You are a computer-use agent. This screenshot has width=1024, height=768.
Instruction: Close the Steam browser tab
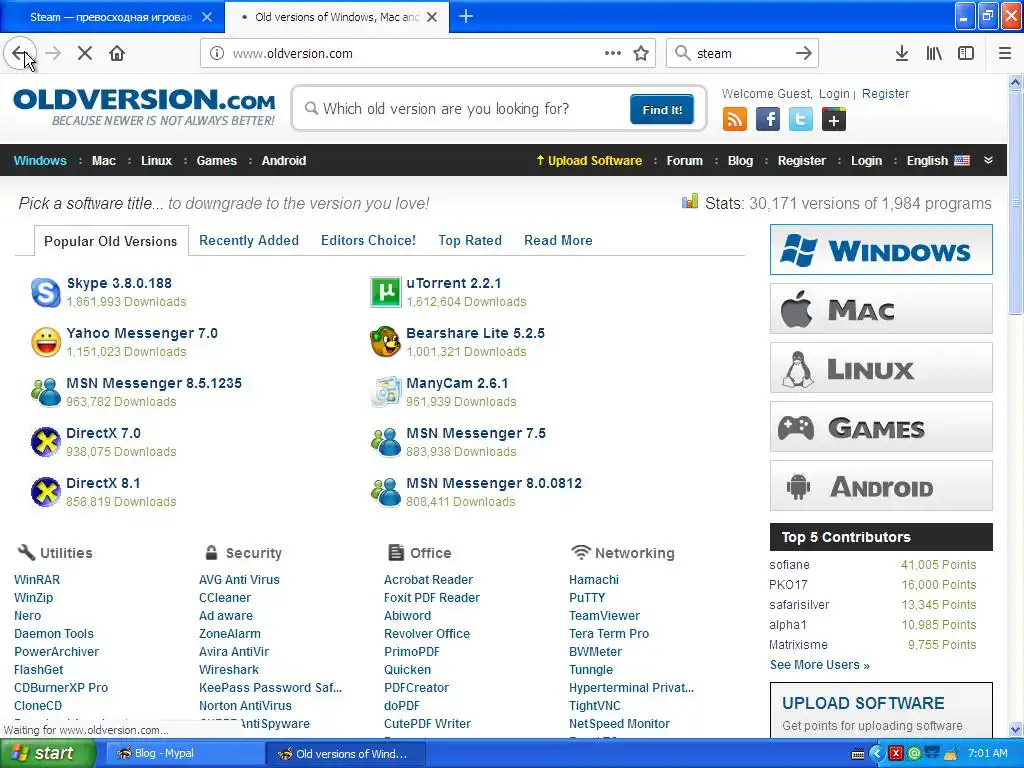click(207, 17)
